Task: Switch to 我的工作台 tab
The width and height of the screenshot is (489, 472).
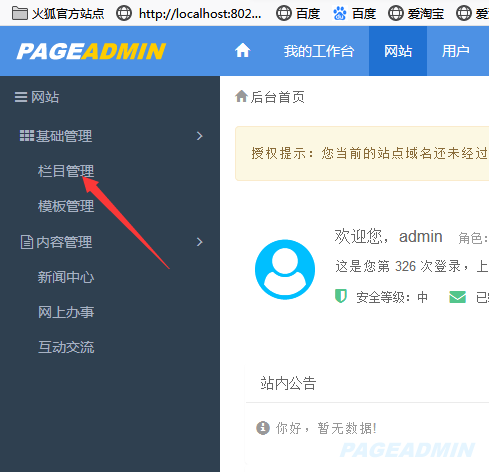Action: [x=319, y=51]
